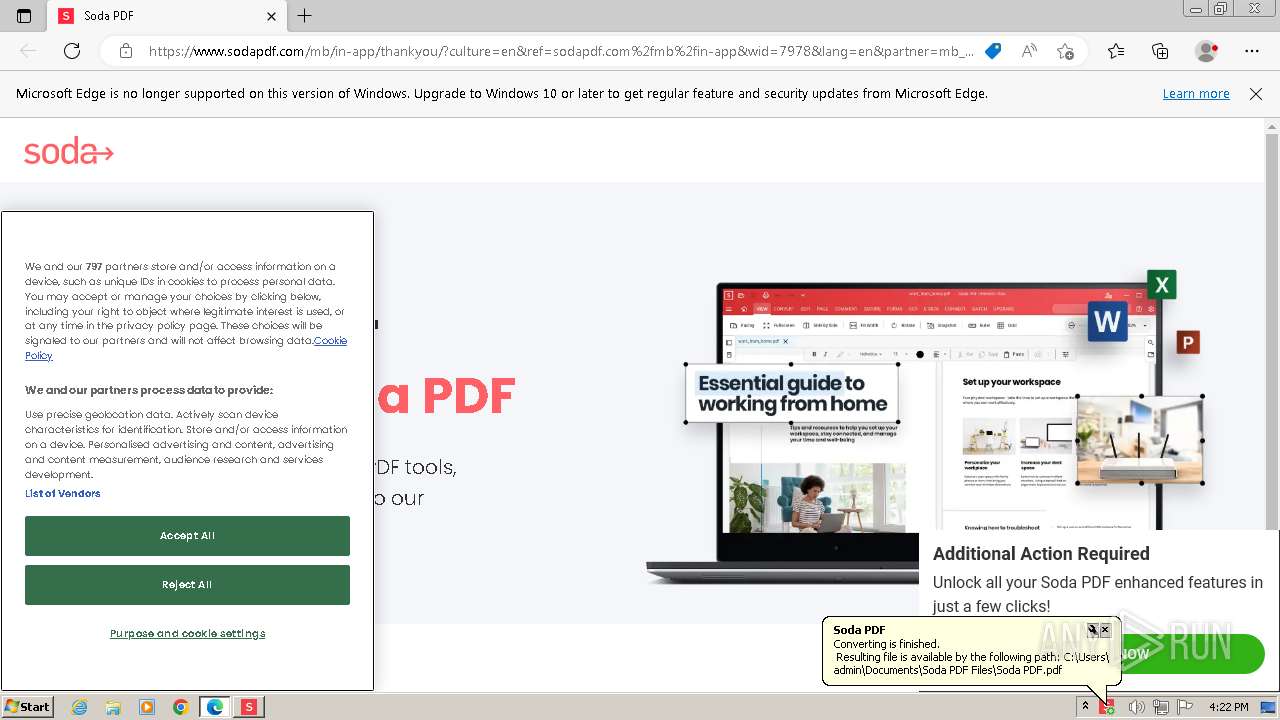Launch Internet Explorer from taskbar

[79, 707]
